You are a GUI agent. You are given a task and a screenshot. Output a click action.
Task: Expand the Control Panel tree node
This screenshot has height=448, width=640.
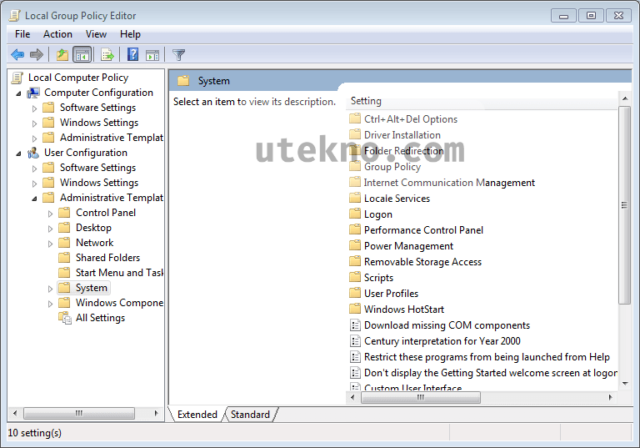pyautogui.click(x=50, y=213)
